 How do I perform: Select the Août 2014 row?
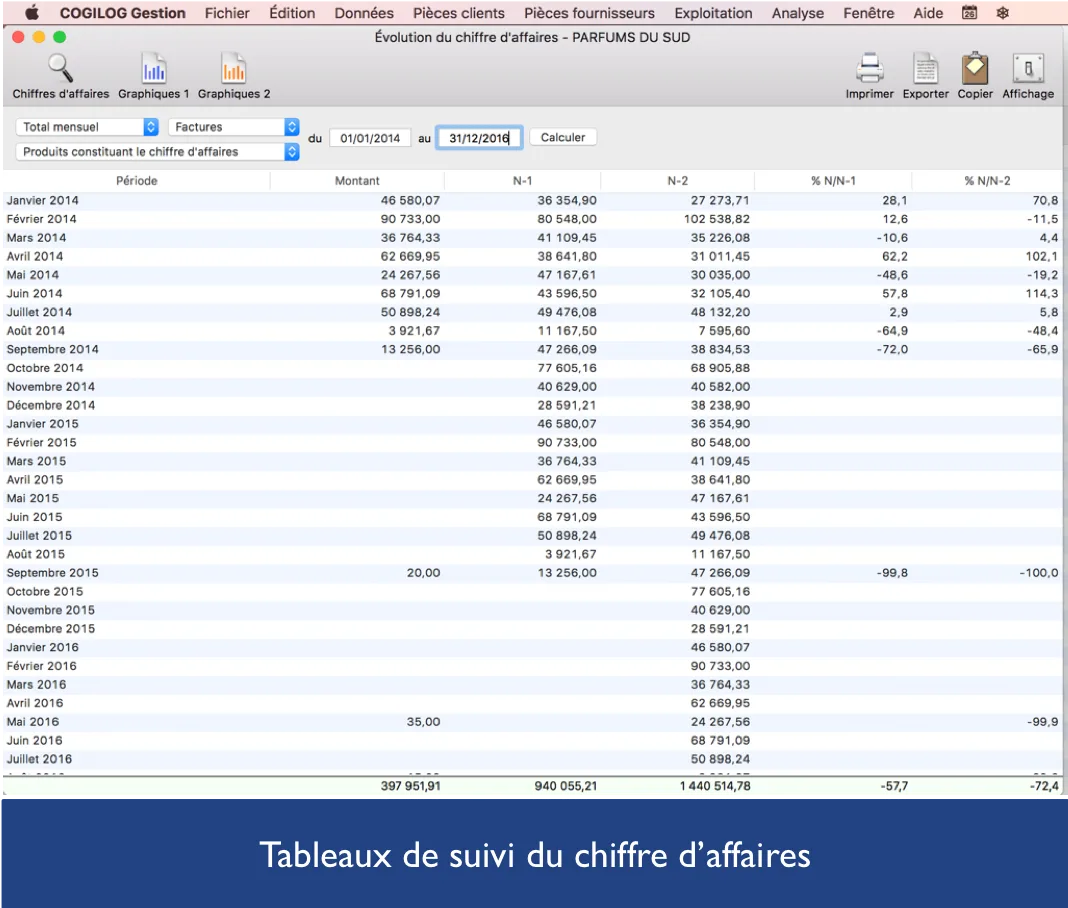coord(533,331)
